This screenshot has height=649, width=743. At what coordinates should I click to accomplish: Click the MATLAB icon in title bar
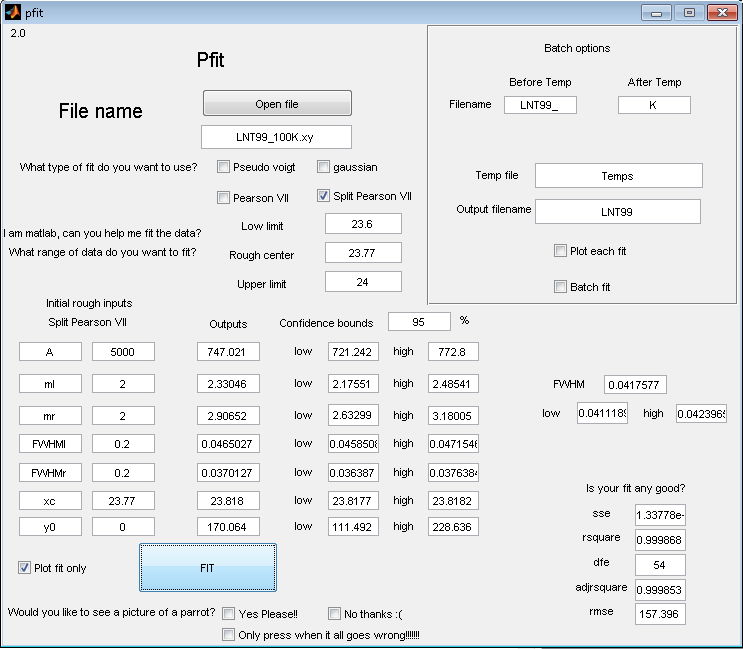point(12,12)
